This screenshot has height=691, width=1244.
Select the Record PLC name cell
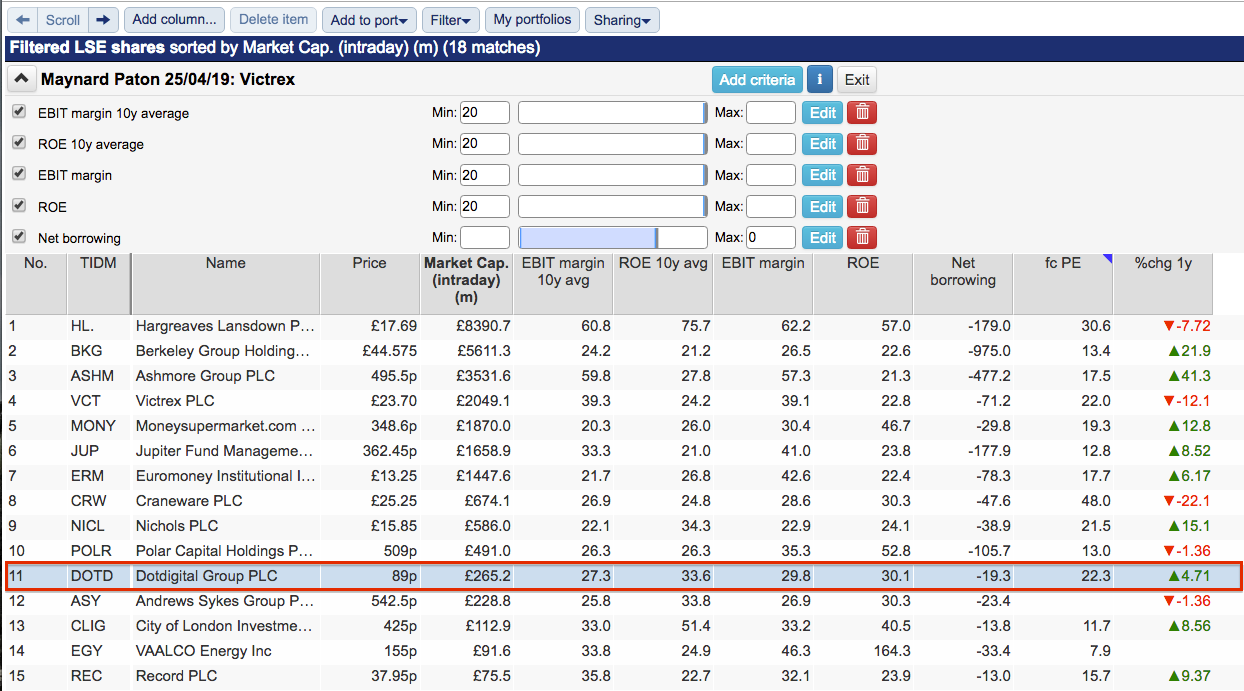click(x=174, y=676)
